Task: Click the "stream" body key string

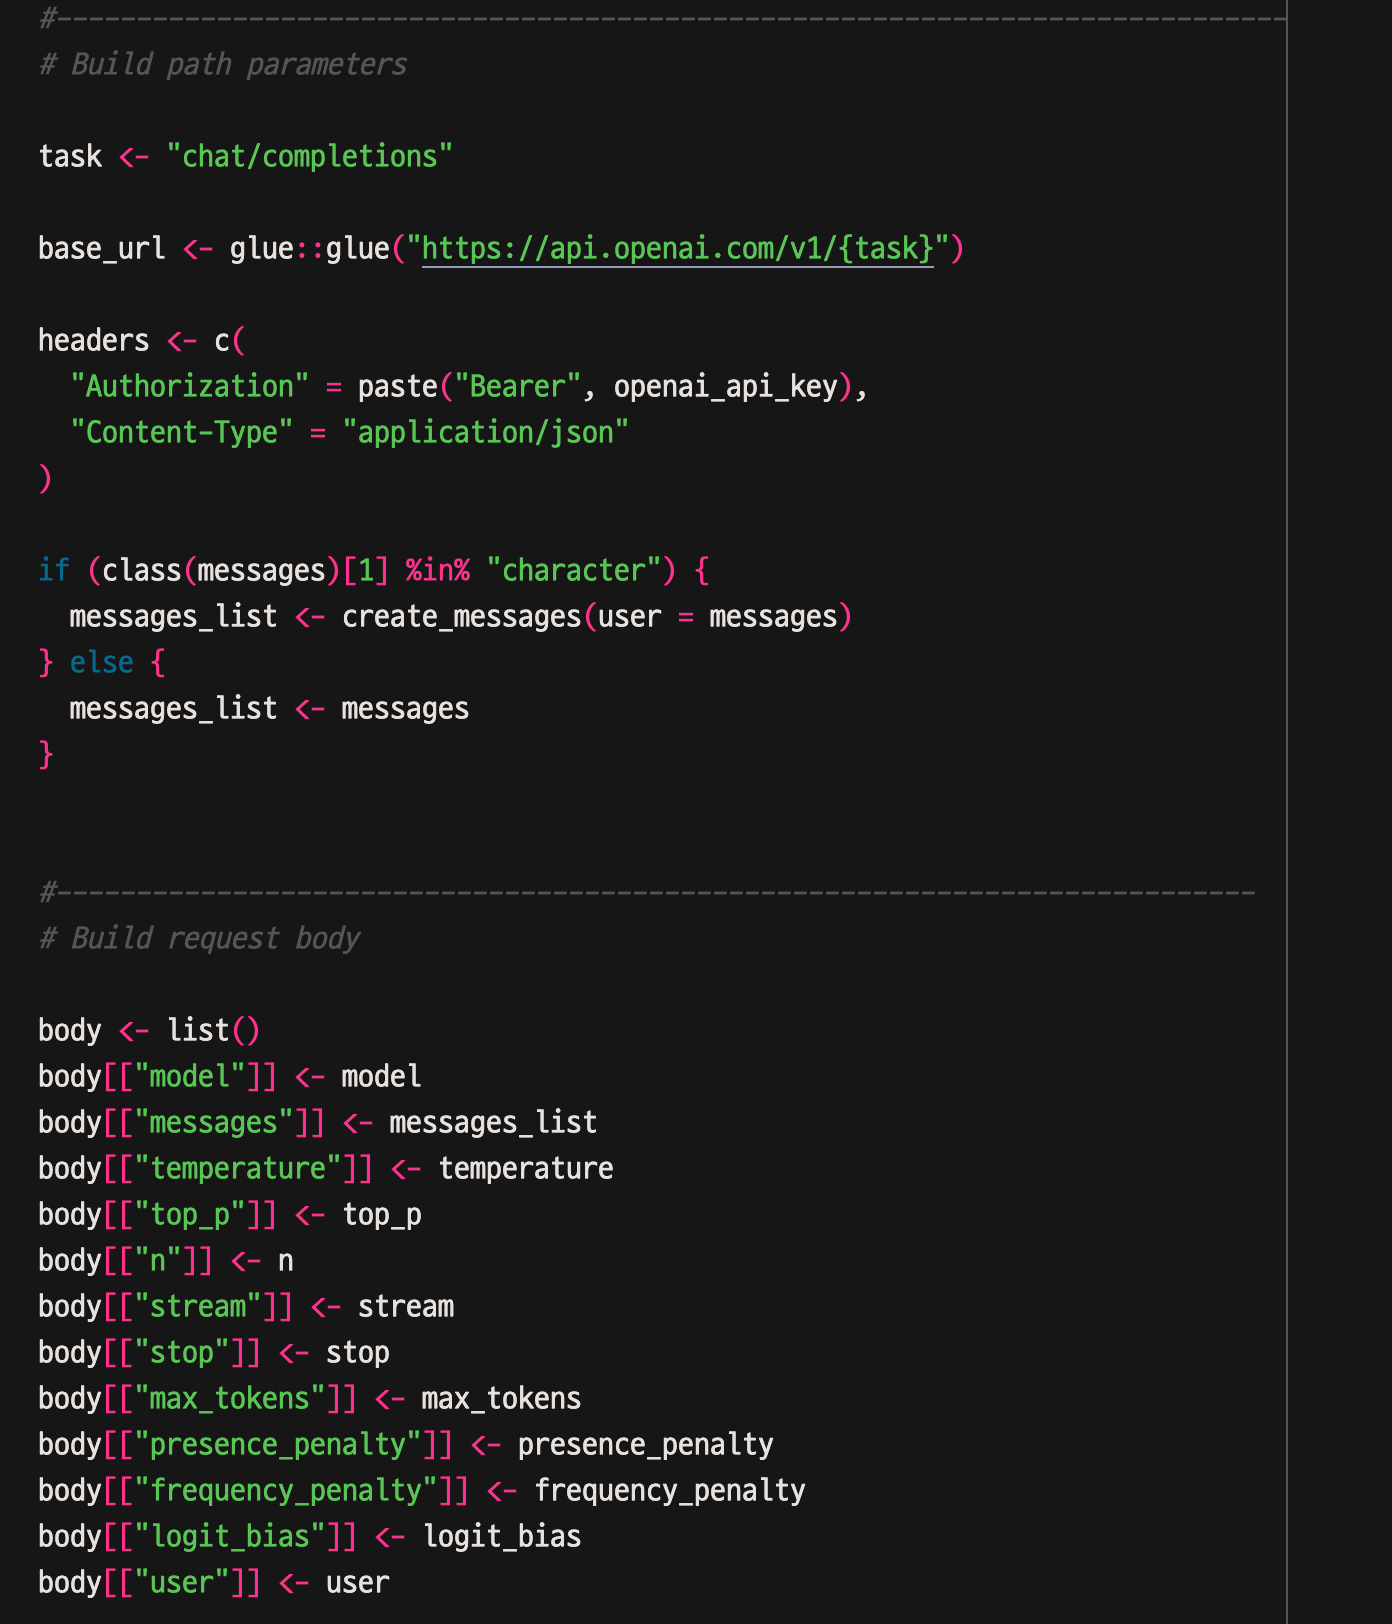Action: (198, 1306)
